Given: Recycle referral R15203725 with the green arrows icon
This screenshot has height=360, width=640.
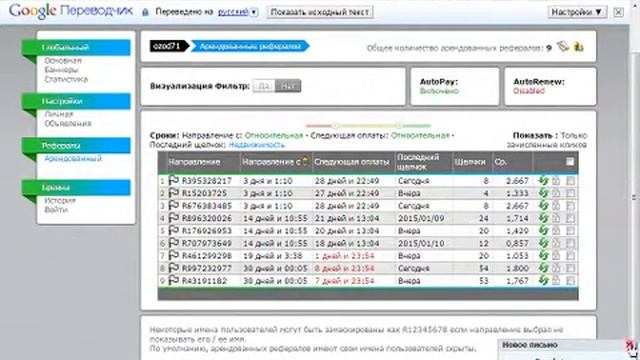Looking at the screenshot, I should 543,193.
